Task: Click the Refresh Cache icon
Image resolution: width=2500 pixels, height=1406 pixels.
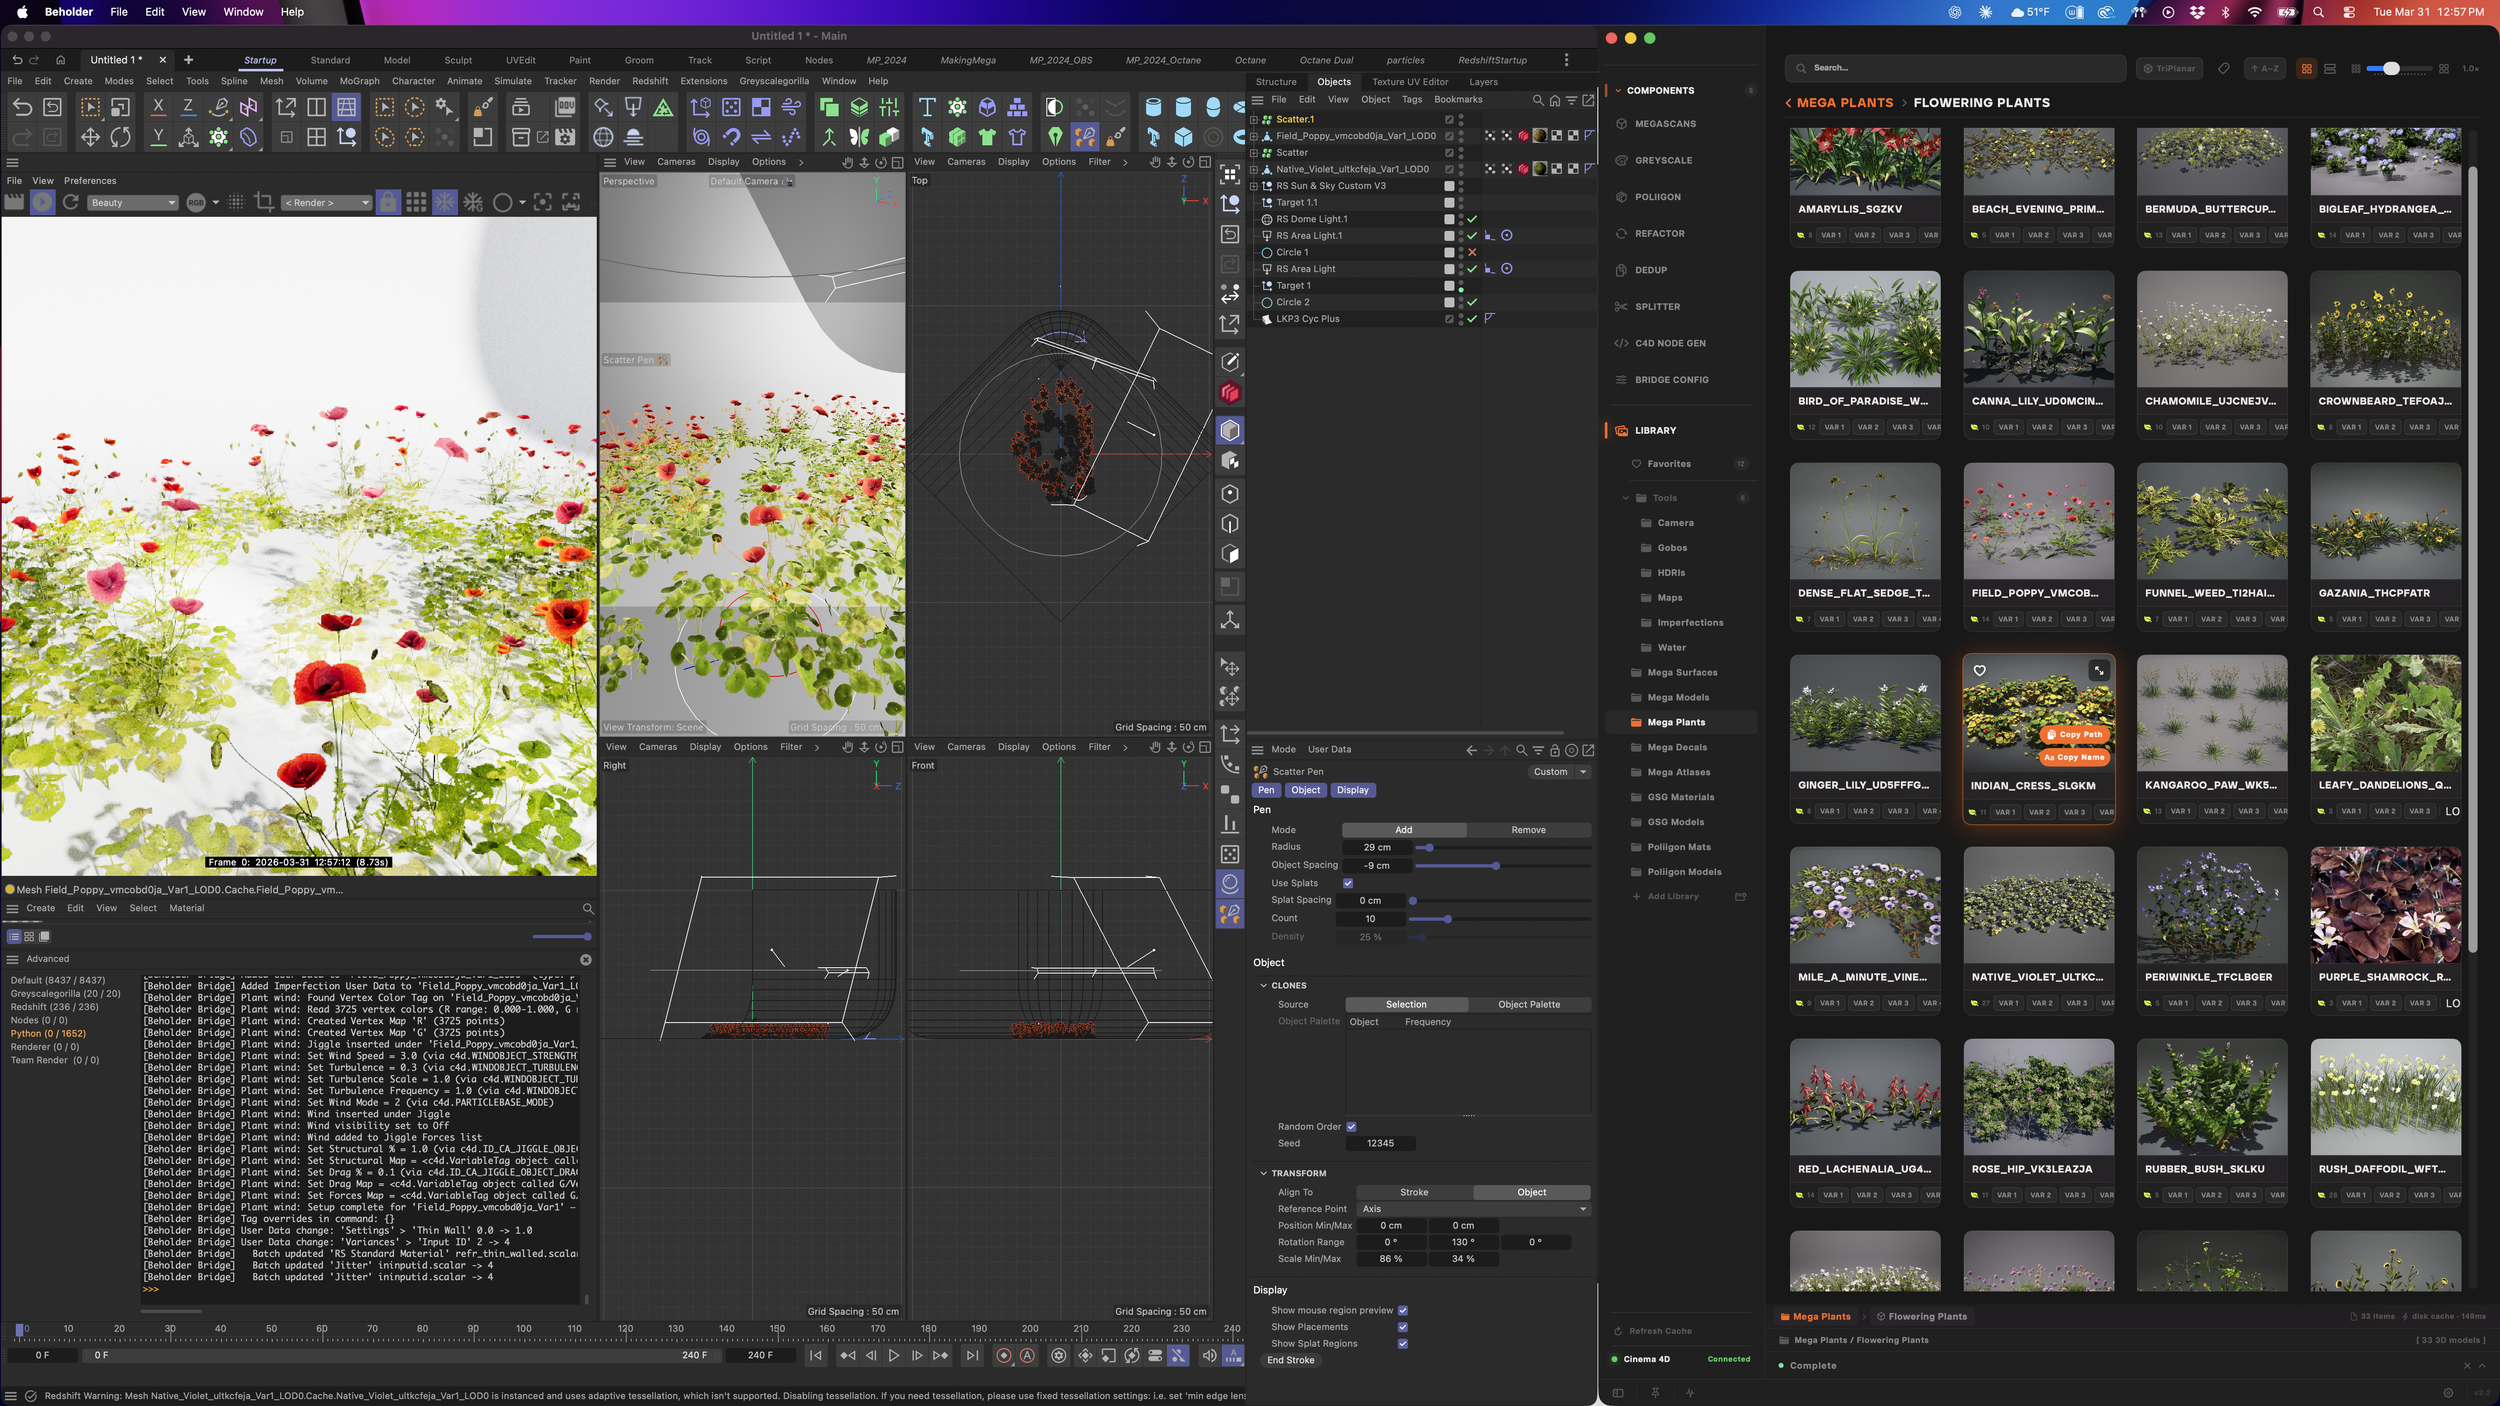Action: pyautogui.click(x=1618, y=1331)
